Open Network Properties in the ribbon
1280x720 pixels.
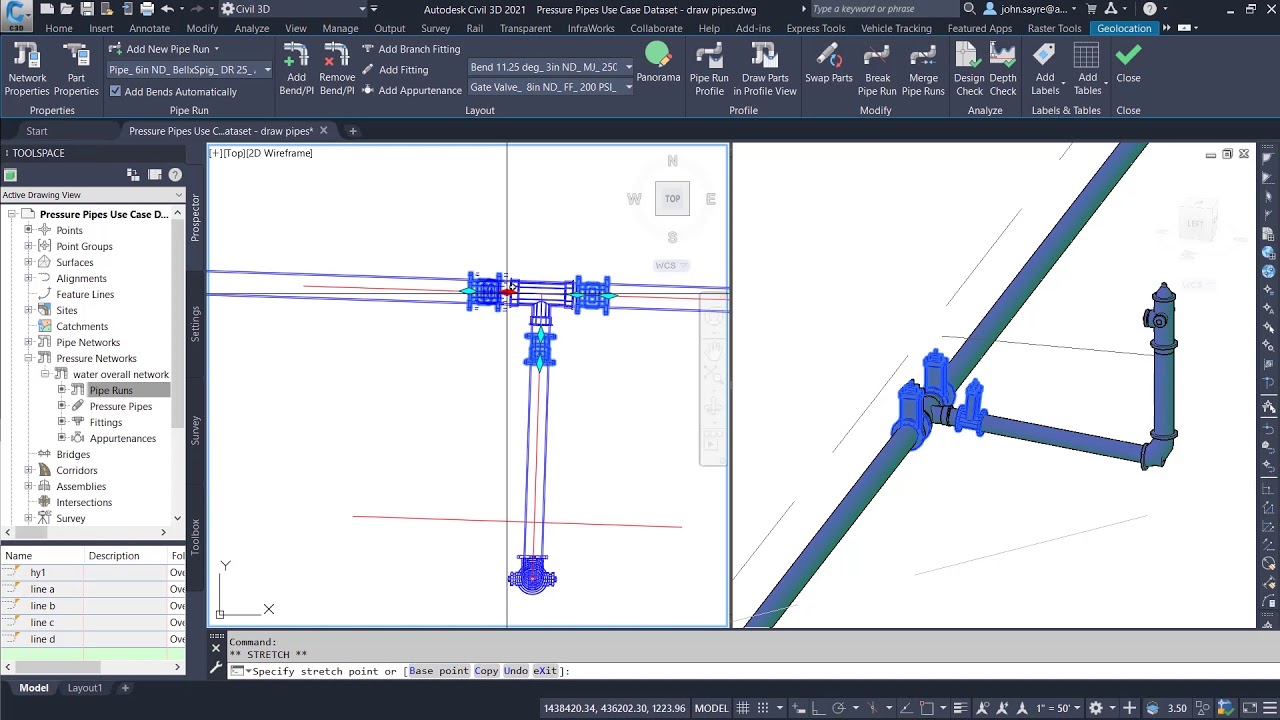(x=27, y=69)
